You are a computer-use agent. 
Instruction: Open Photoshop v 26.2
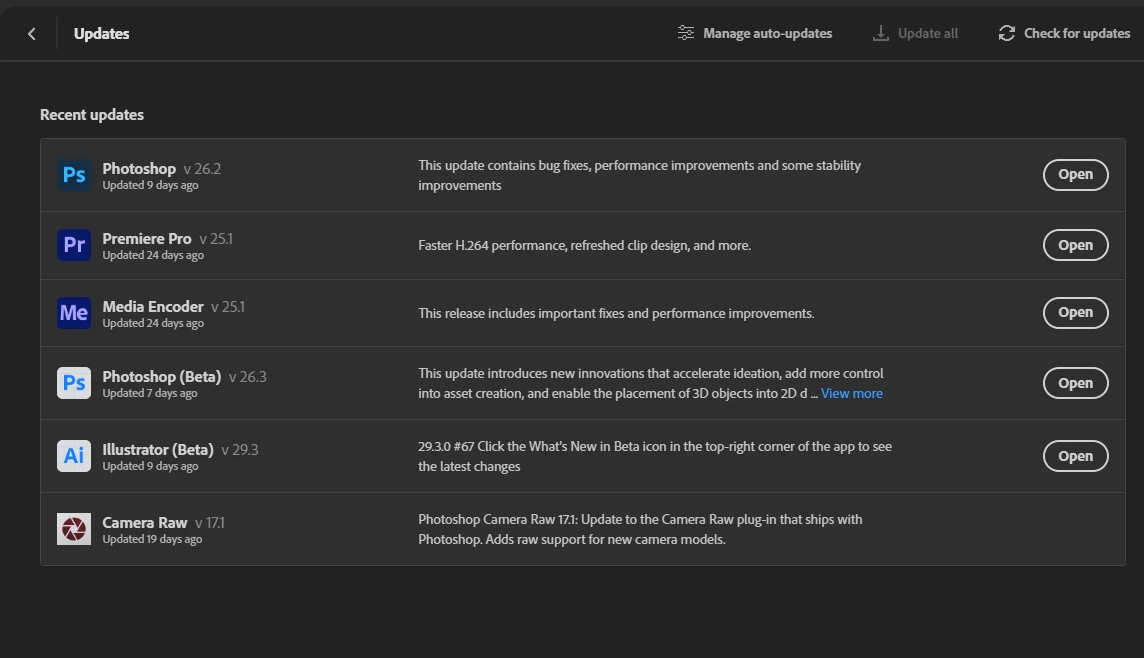point(1075,174)
